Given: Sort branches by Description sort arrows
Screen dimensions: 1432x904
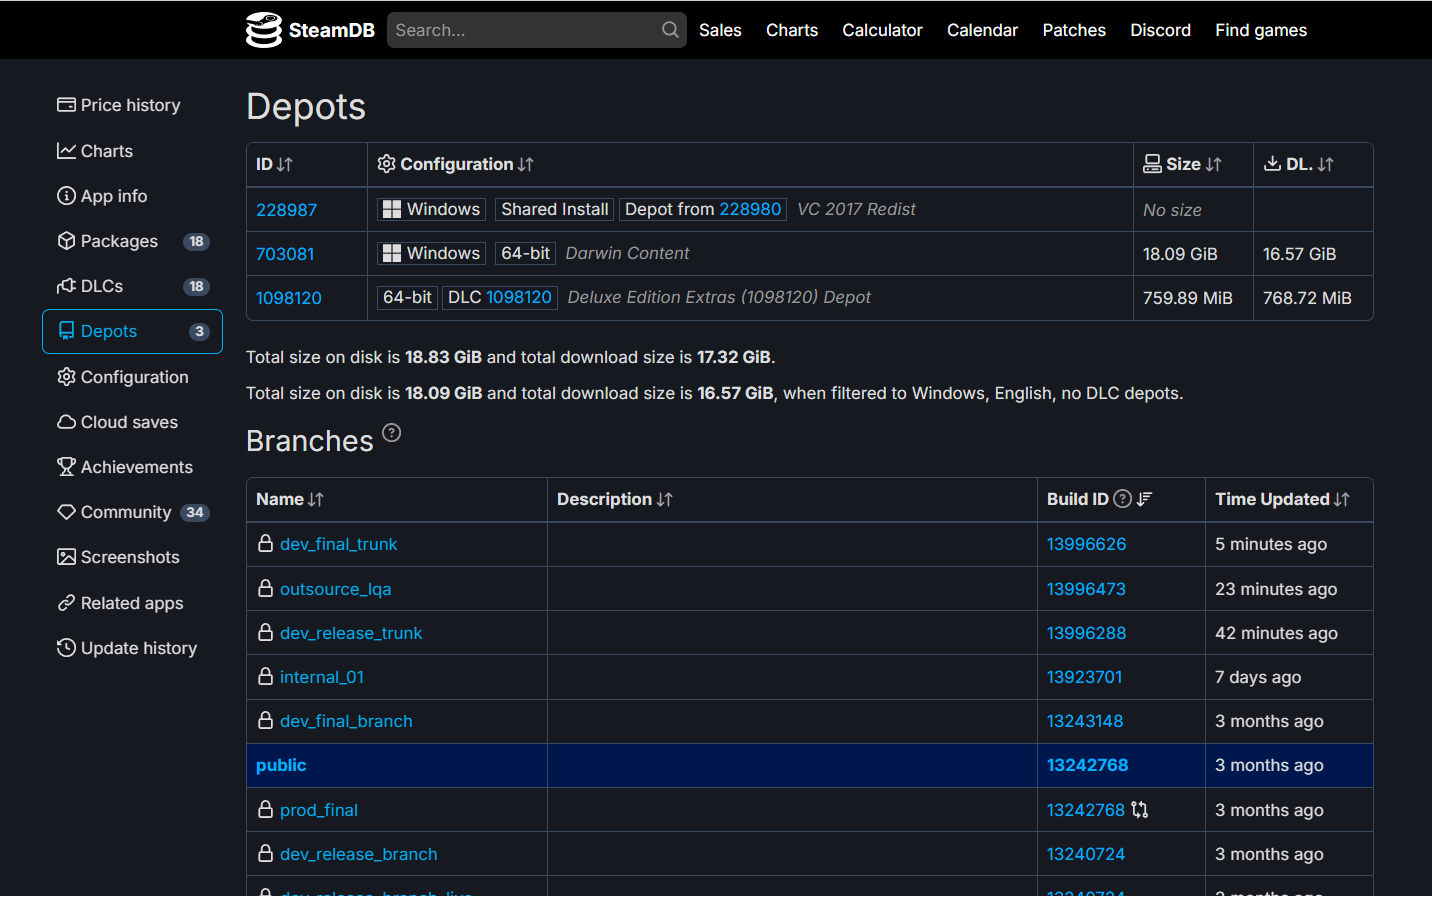Looking at the screenshot, I should (665, 499).
